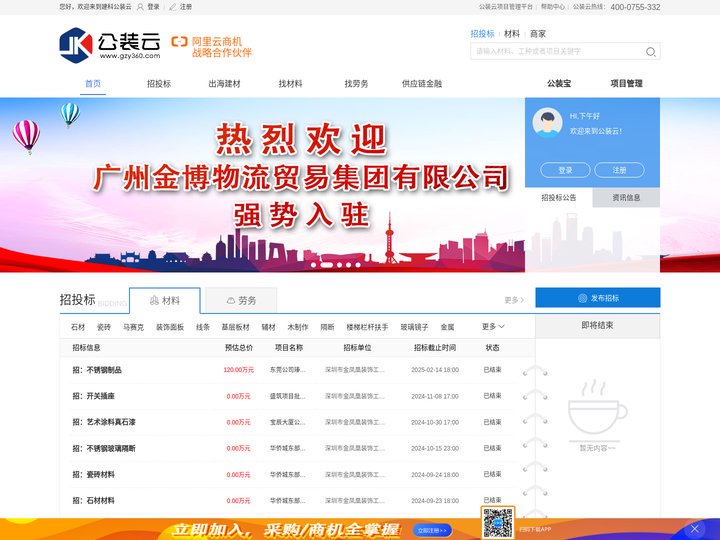720x540 pixels.
Task: Click the 120.00万元 price cell
Action: coord(238,370)
